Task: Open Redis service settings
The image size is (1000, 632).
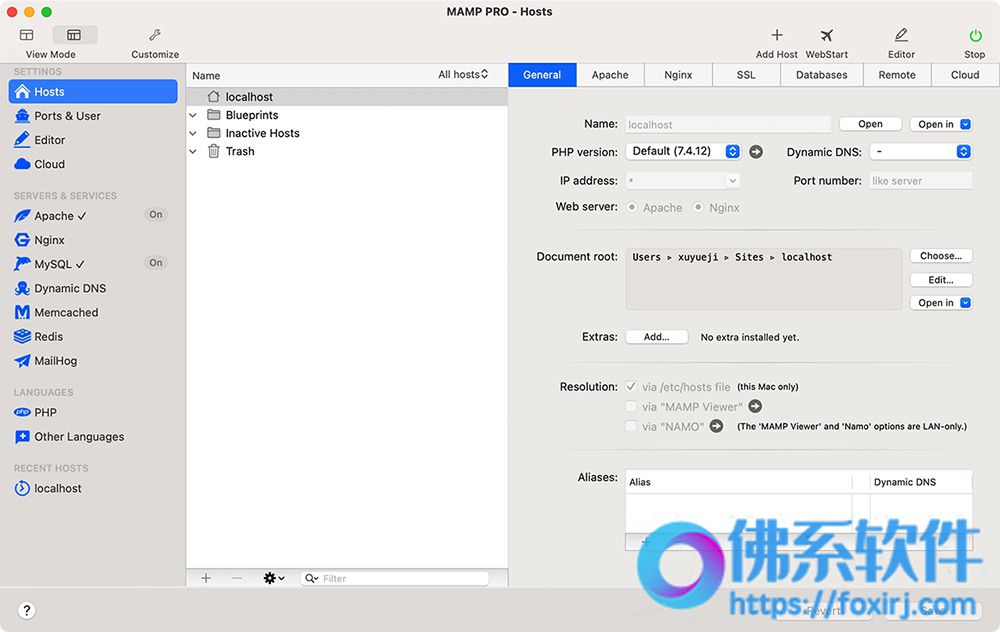Action: click(48, 336)
